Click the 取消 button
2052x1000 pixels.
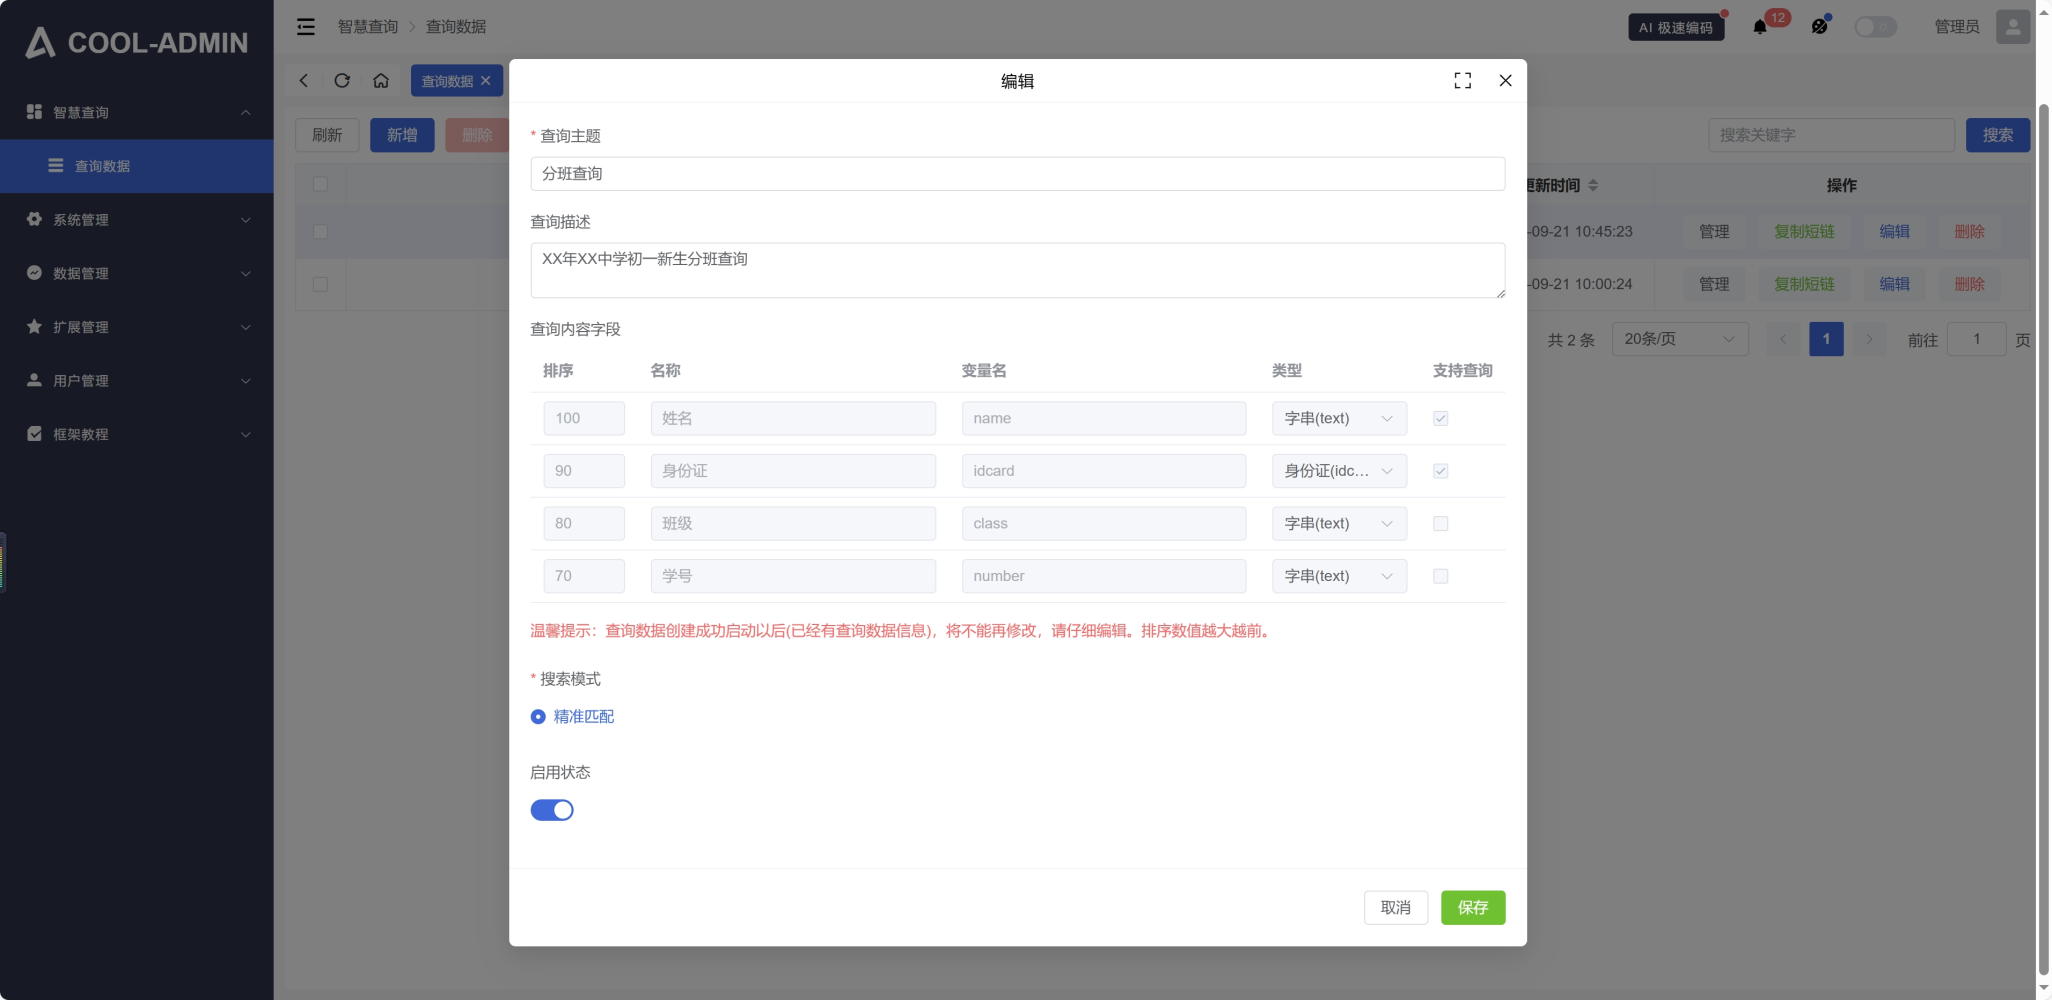[x=1395, y=908]
